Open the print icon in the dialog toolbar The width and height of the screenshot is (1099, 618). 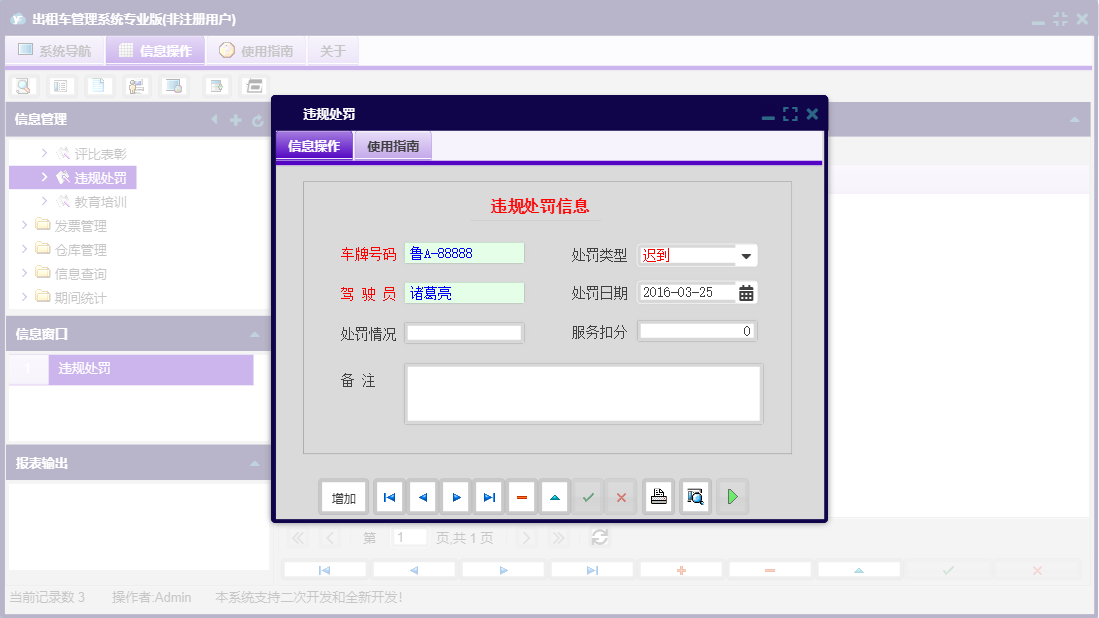[x=658, y=496]
